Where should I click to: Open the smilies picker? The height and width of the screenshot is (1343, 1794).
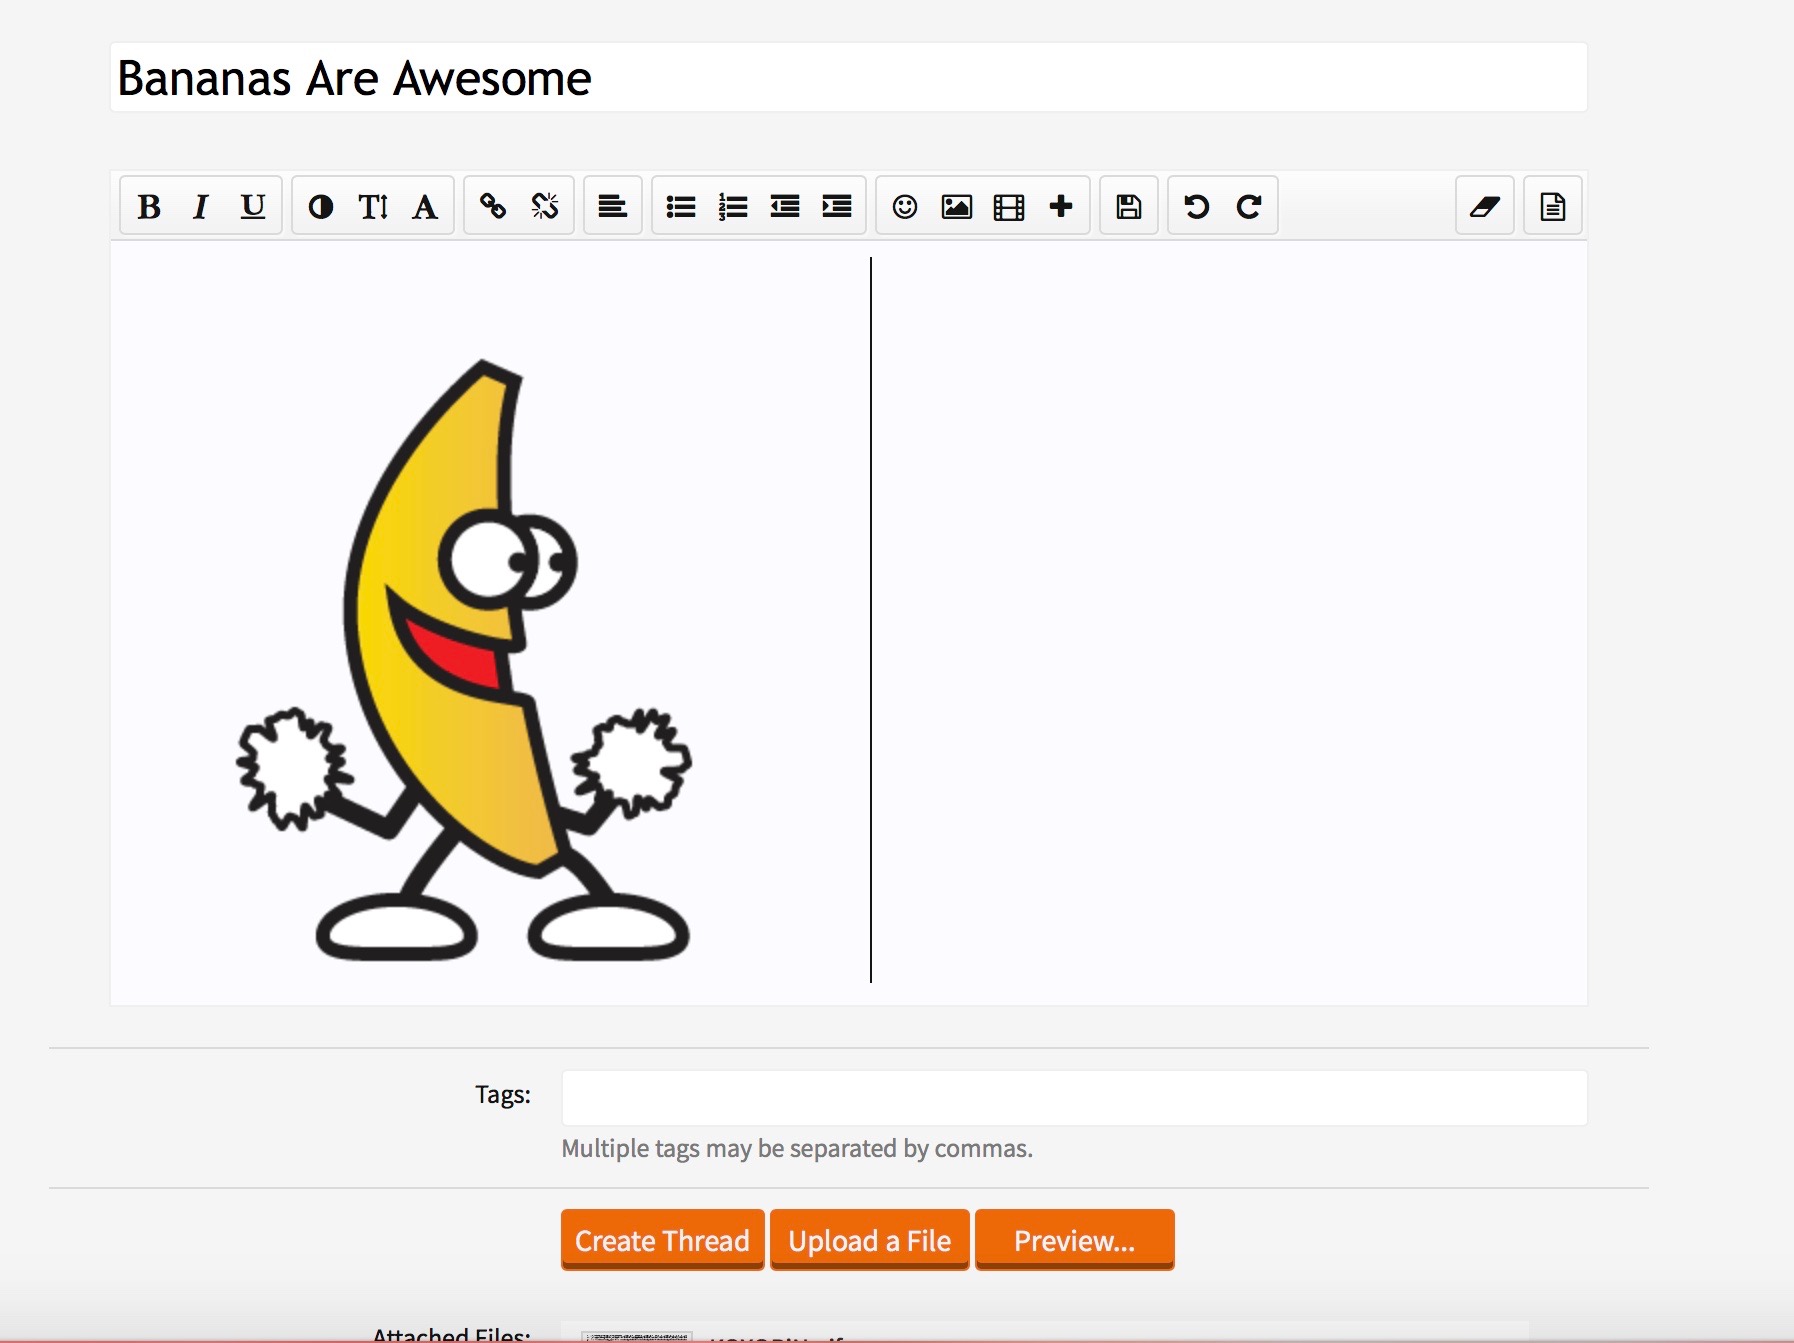click(x=905, y=206)
